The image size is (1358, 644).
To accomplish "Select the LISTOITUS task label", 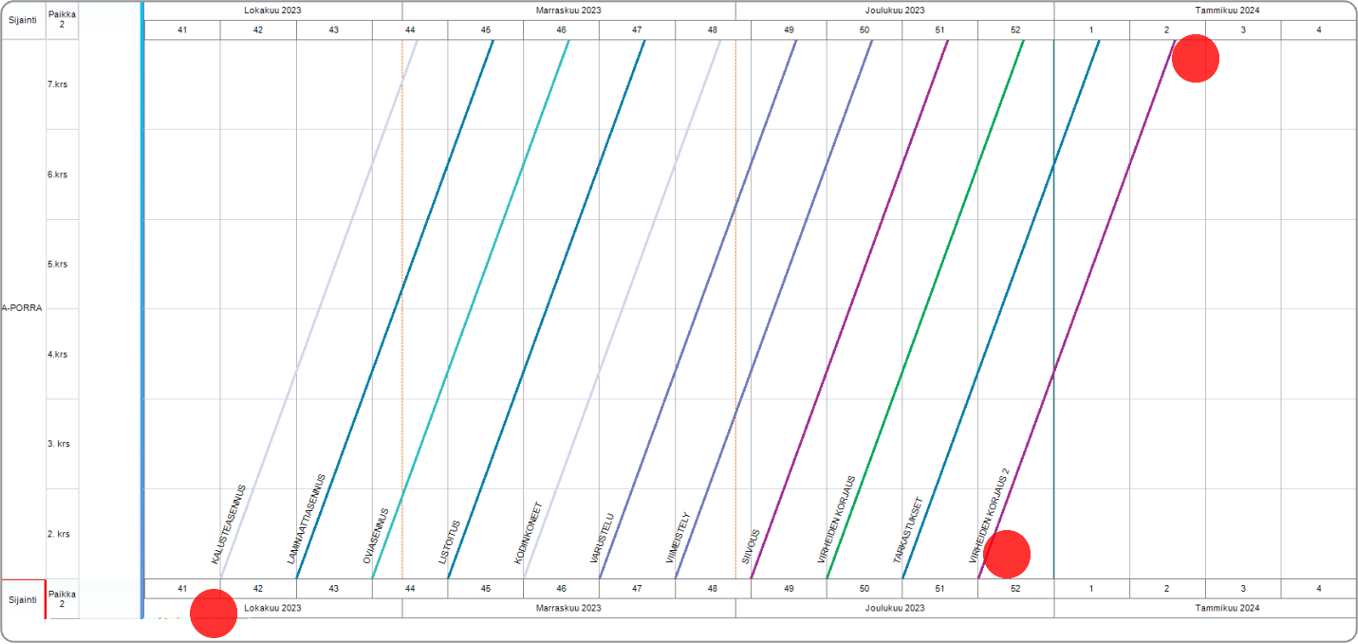I will pos(450,543).
